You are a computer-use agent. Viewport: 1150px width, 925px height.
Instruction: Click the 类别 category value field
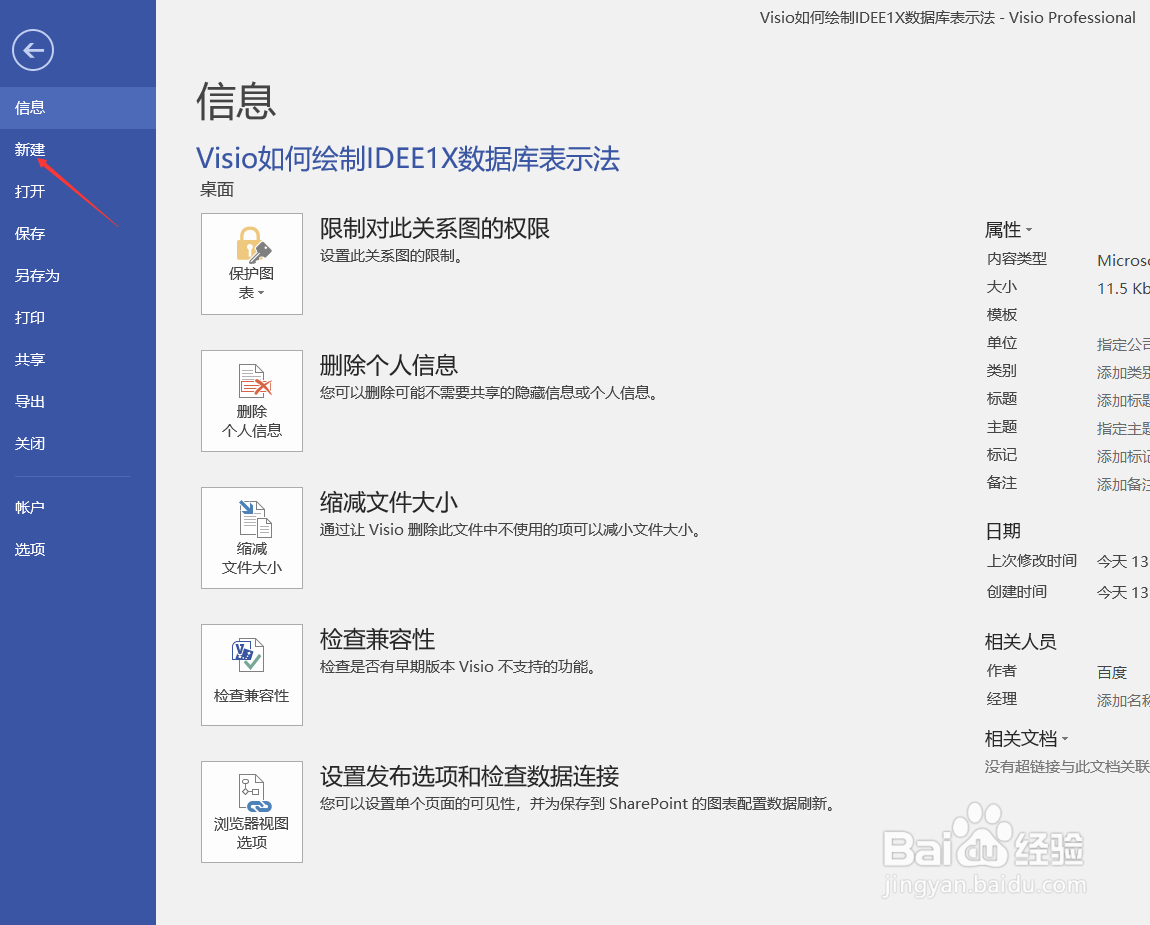[1123, 373]
